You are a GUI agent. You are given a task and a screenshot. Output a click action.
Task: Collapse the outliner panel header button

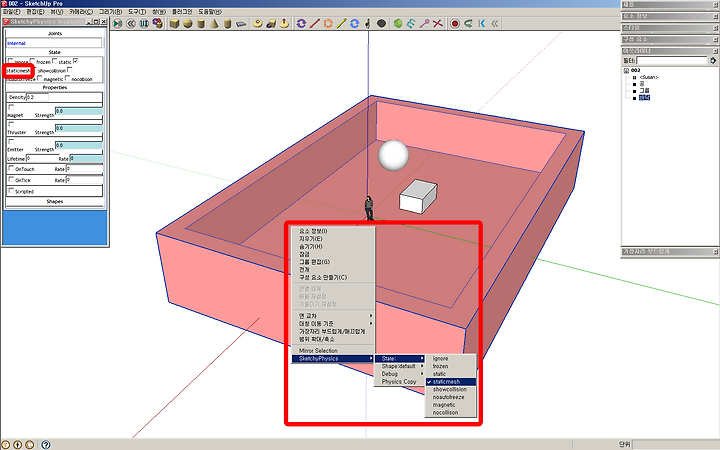(x=715, y=51)
